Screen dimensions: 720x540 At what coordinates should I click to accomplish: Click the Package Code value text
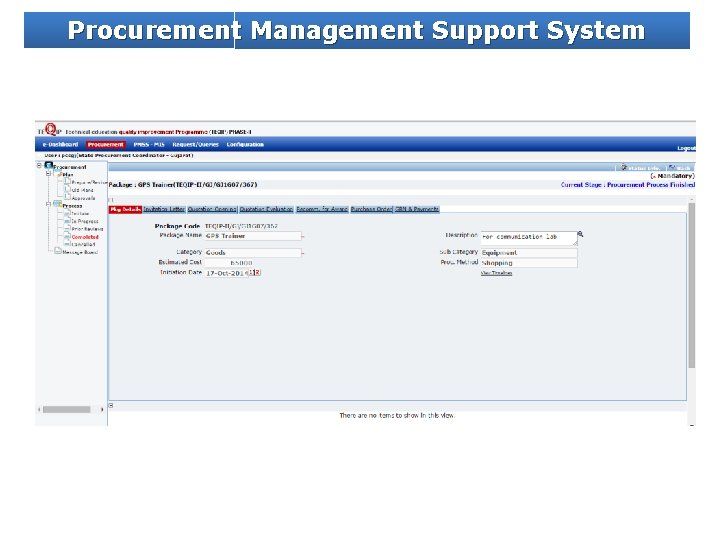point(241,226)
